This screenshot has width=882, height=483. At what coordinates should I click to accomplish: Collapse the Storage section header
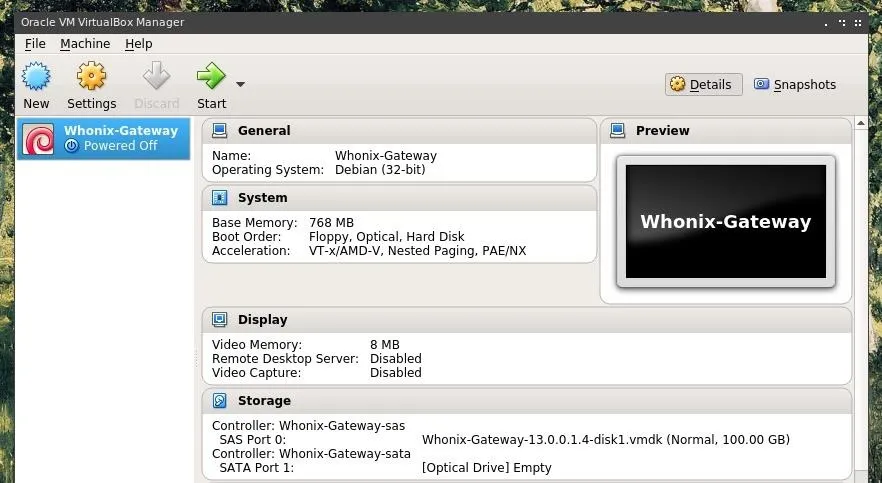(x=527, y=401)
